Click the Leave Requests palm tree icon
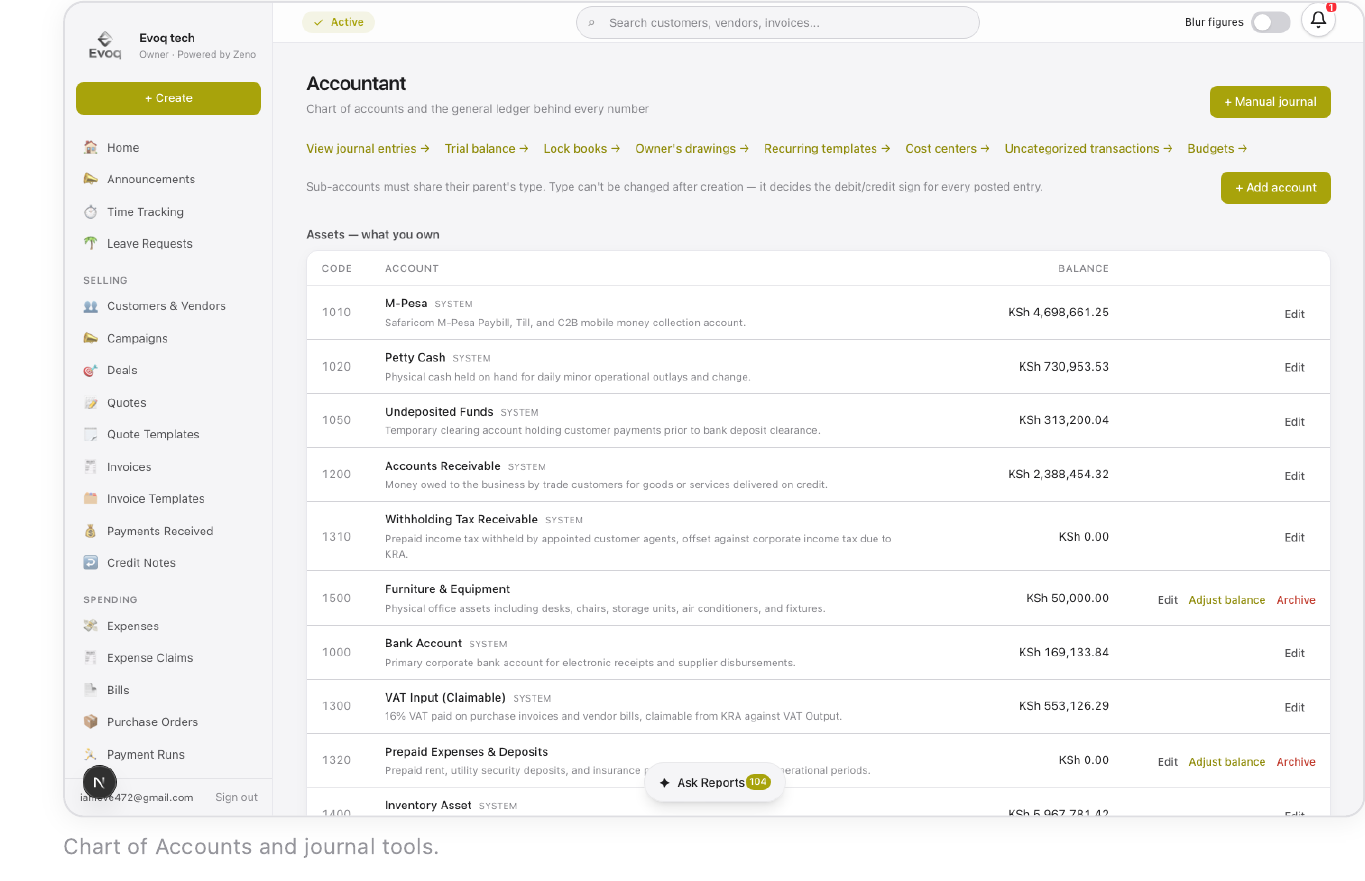 click(x=91, y=243)
